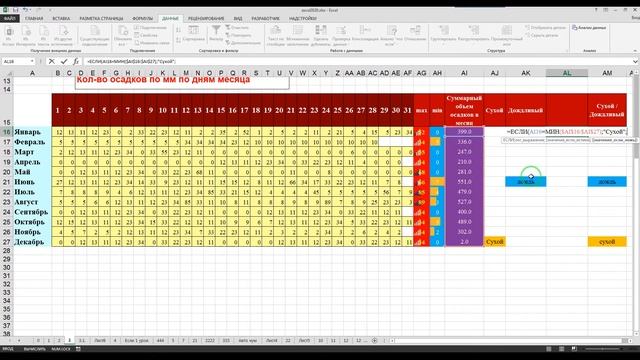Screen dimensions: 640x360
Task: Click the Flash Fill icon
Action: (x=298, y=36)
